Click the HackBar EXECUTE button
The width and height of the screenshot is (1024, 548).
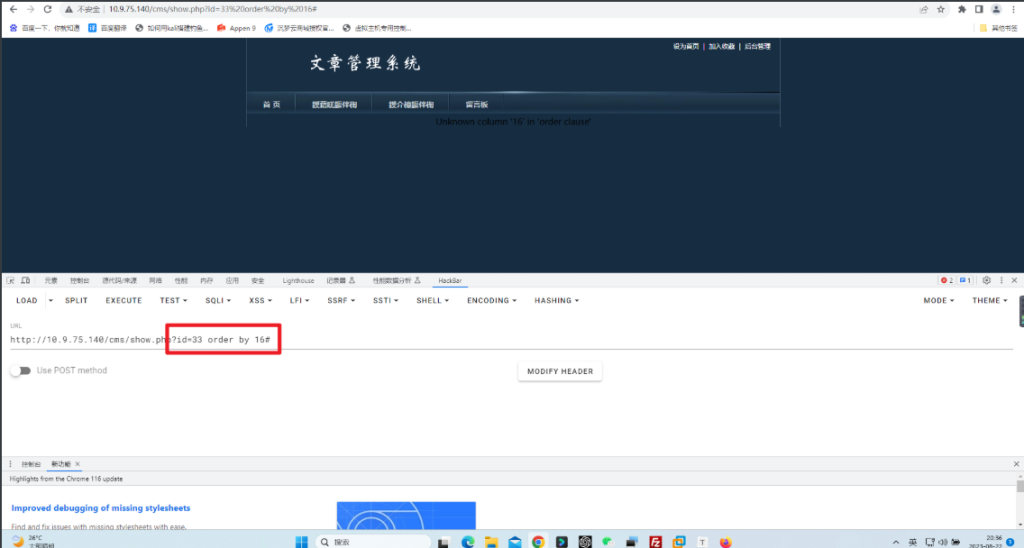point(123,300)
